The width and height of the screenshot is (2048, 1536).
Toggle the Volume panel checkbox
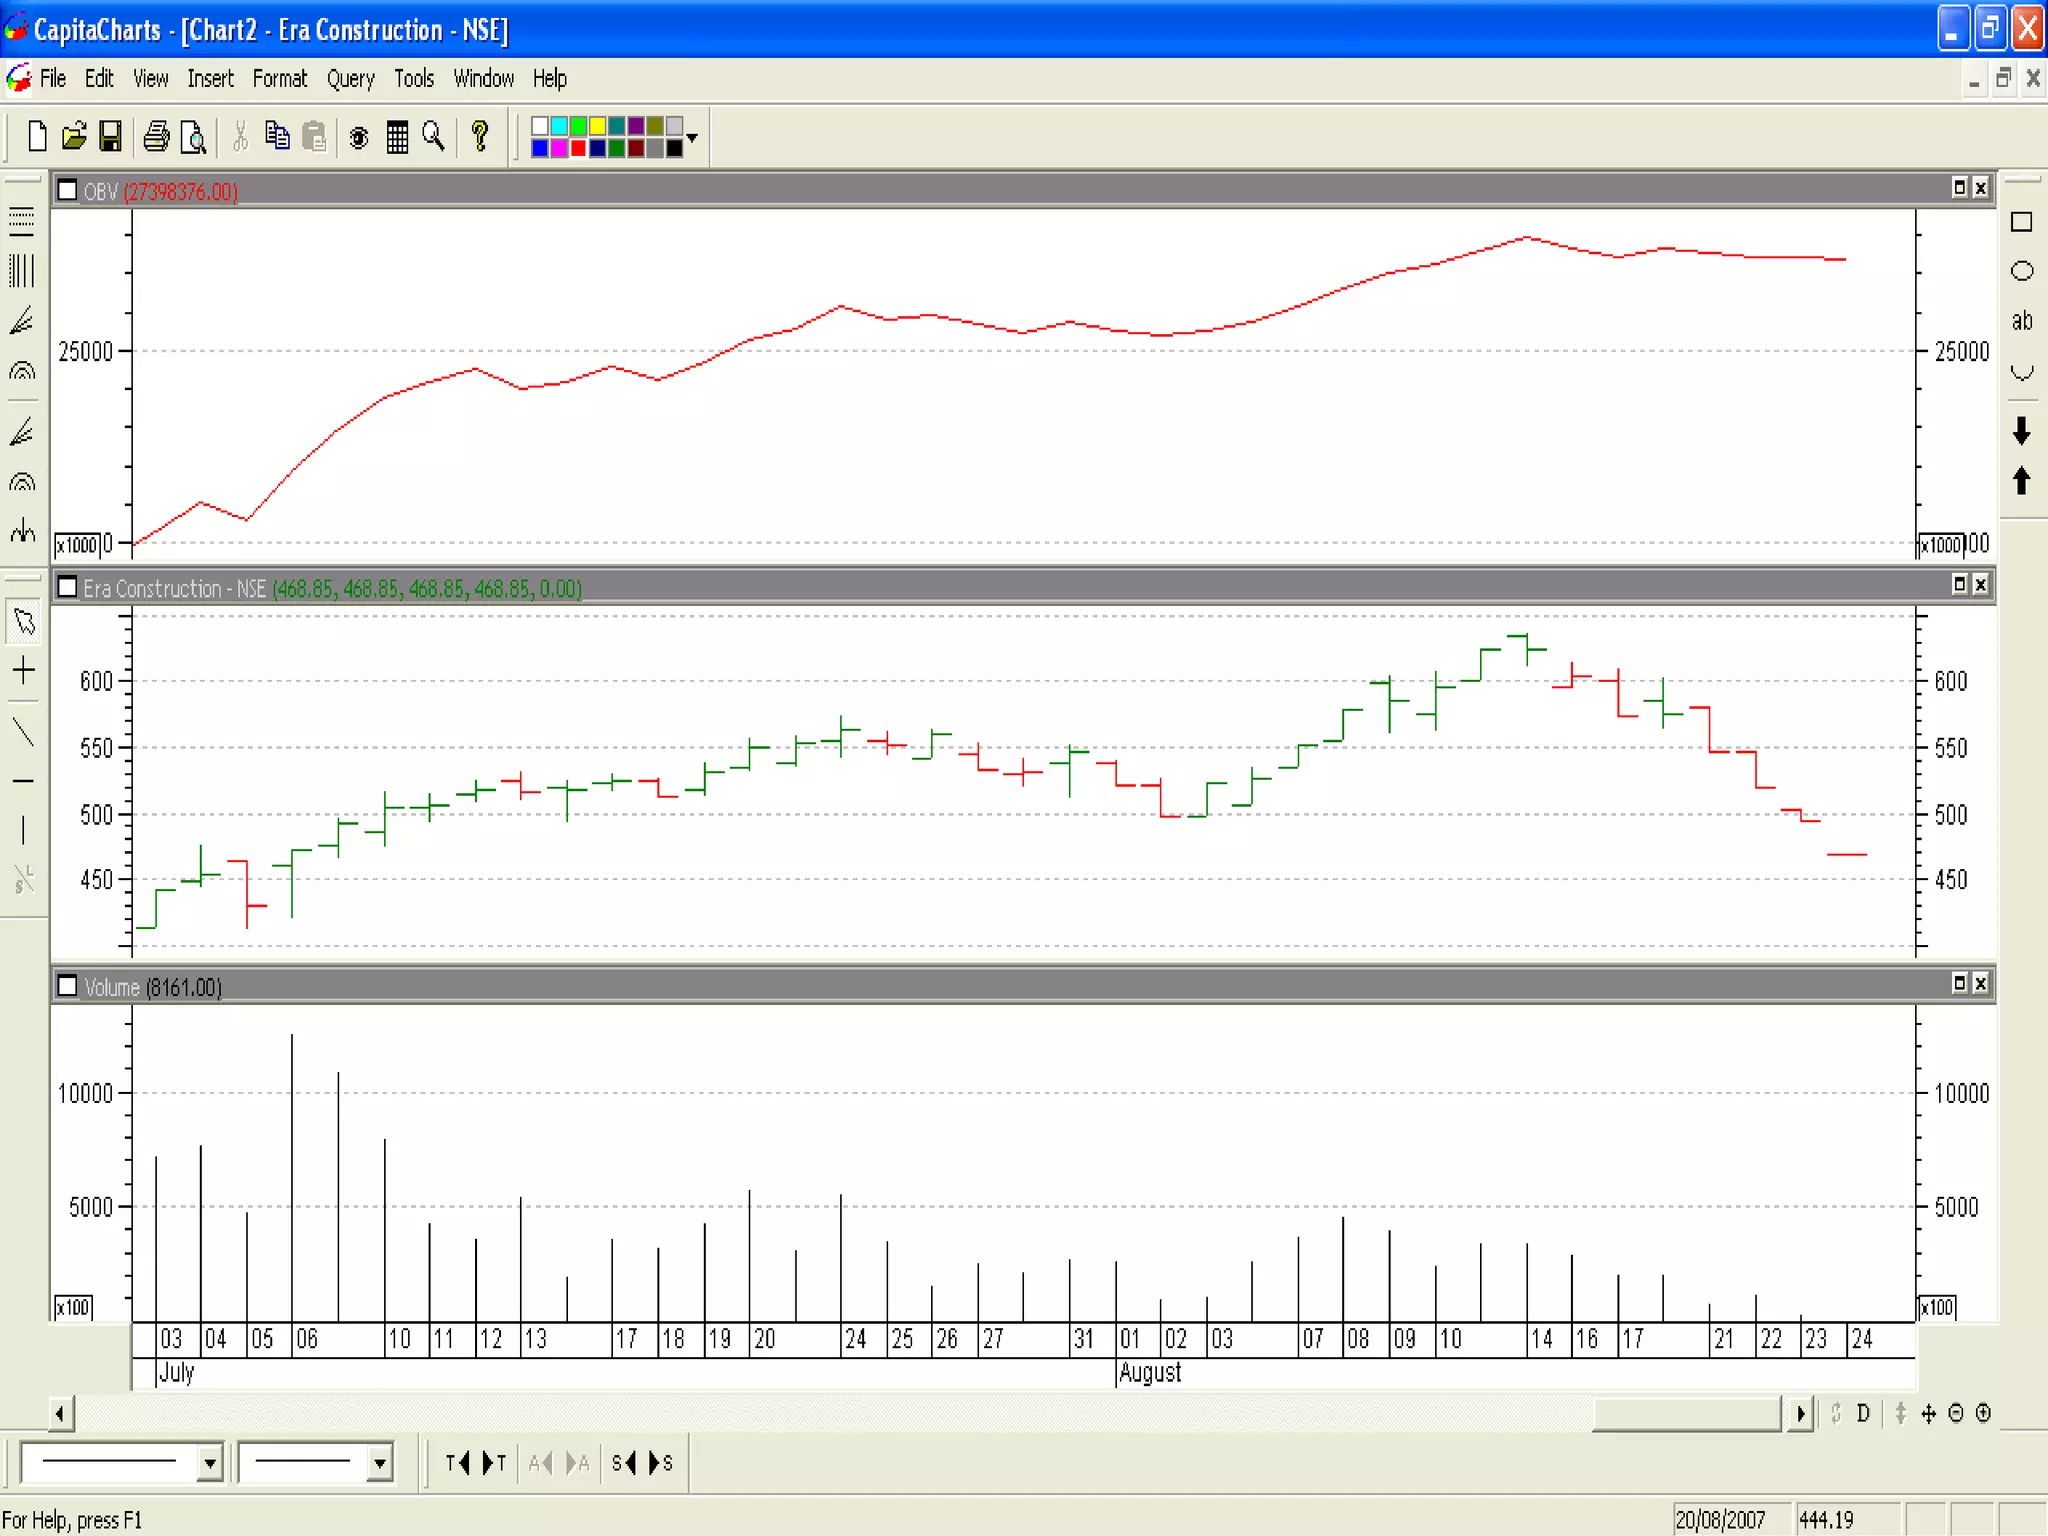[x=67, y=986]
